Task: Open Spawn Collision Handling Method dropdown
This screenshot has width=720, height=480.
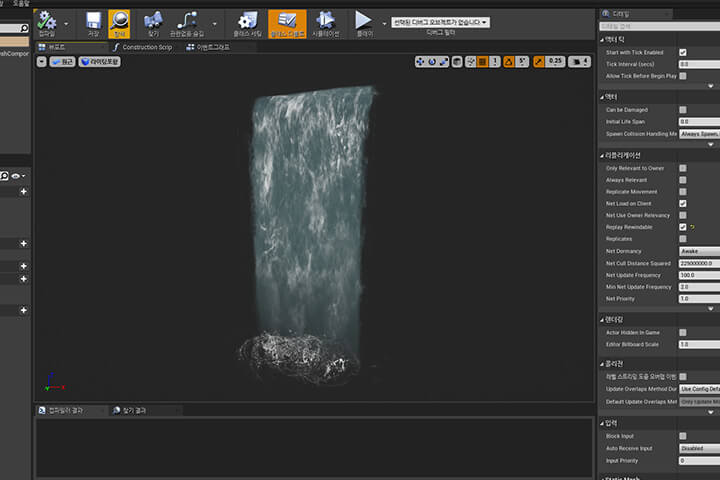Action: click(699, 134)
